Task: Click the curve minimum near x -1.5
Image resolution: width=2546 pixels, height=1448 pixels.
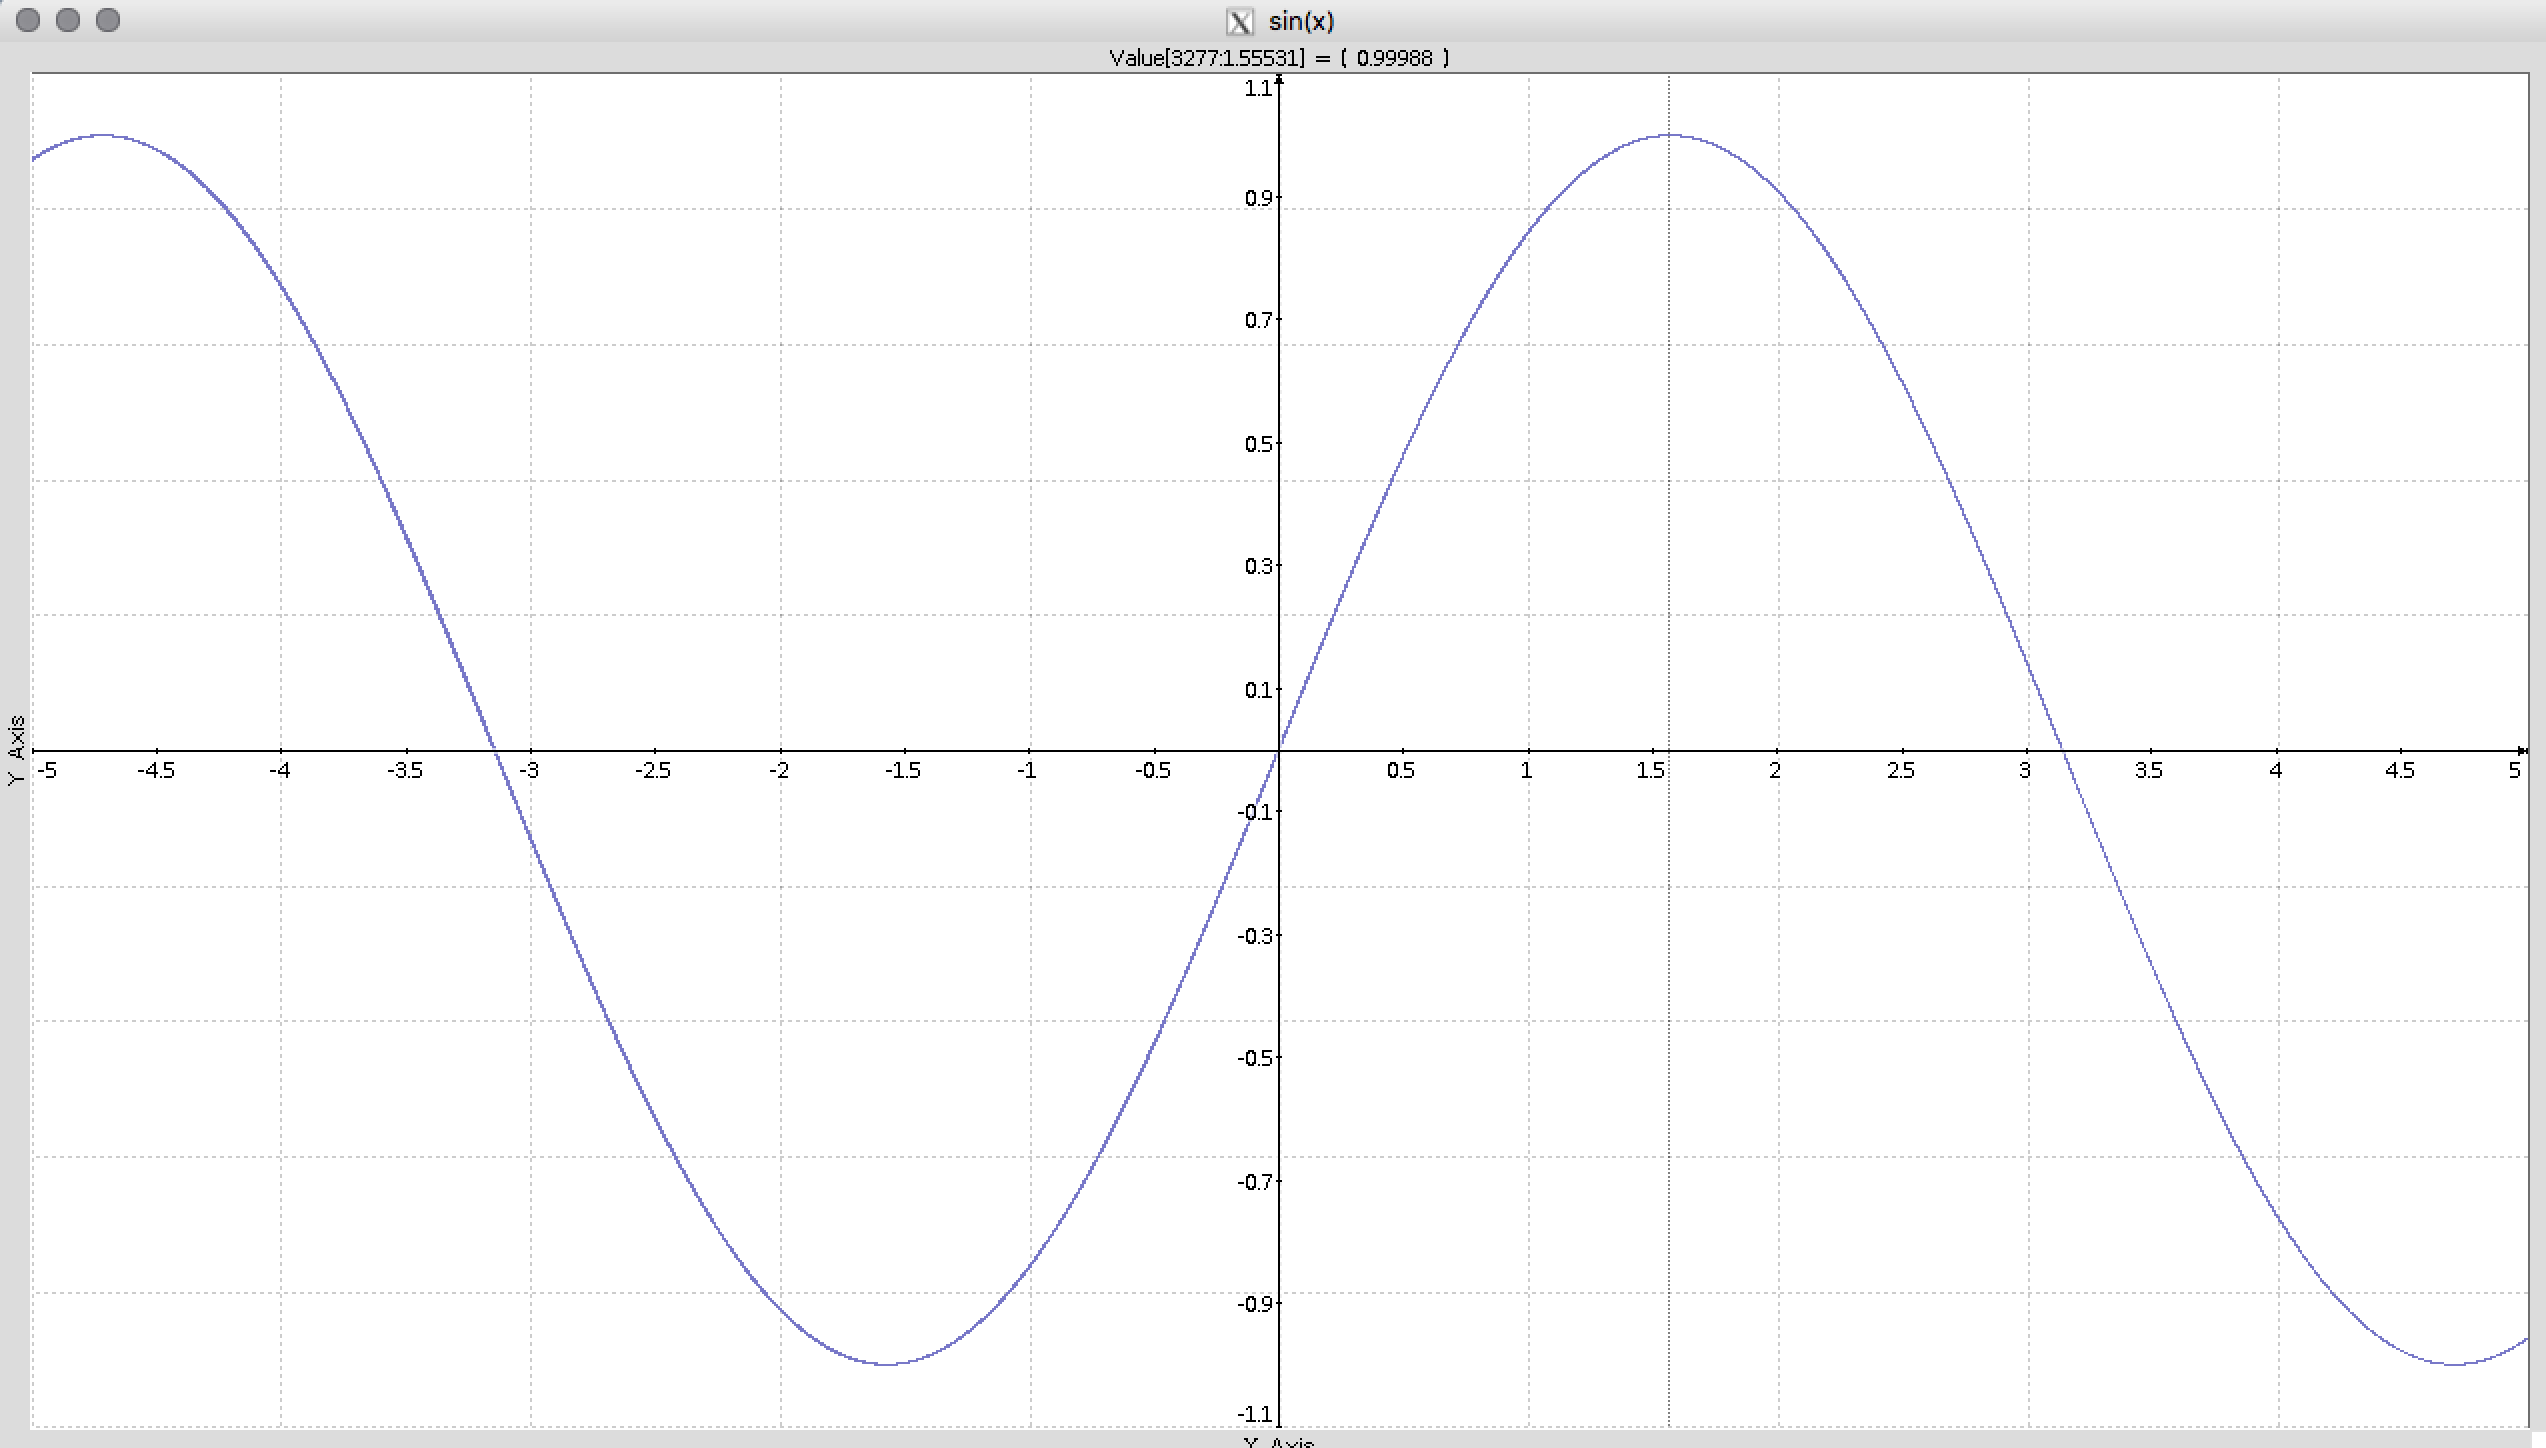Action: (888, 1364)
